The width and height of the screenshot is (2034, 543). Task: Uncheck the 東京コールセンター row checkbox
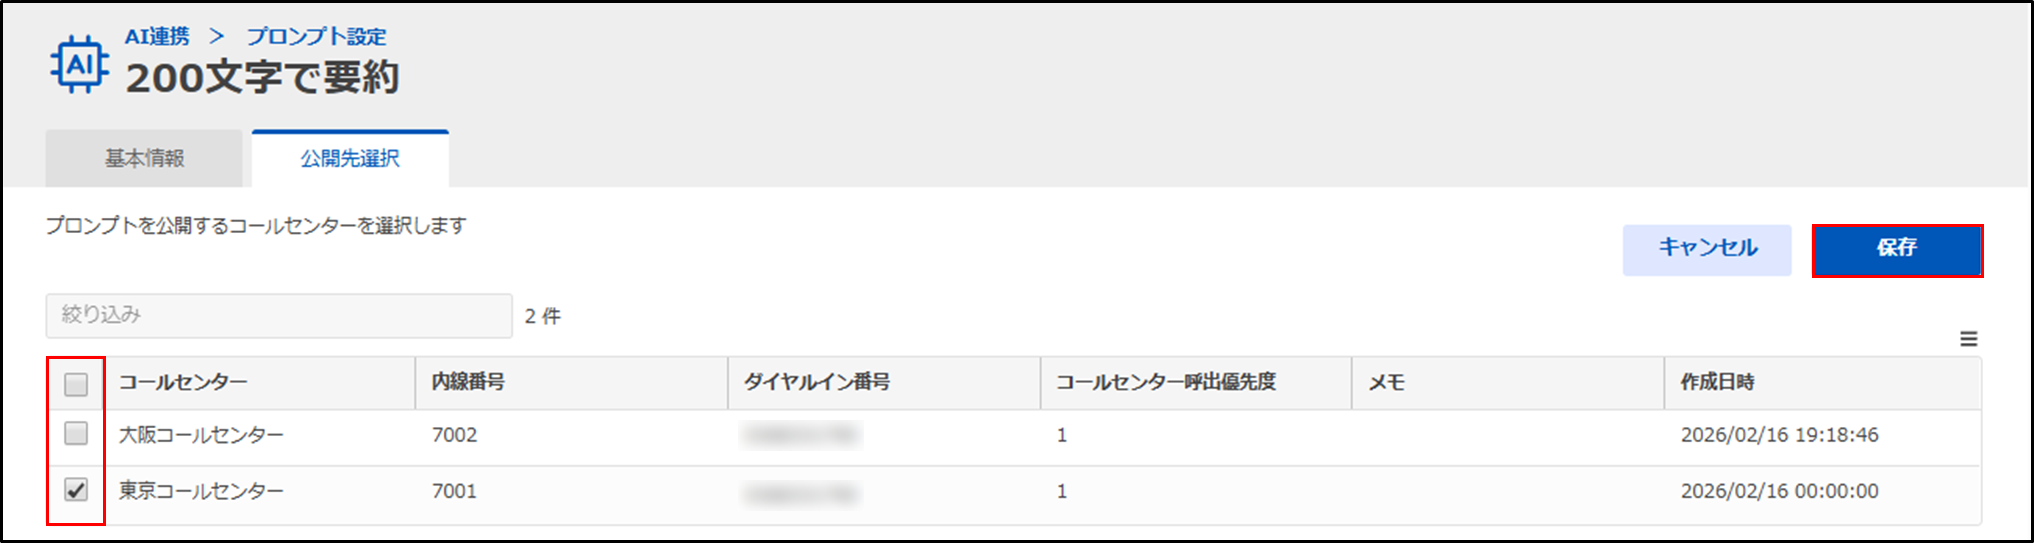tap(76, 490)
